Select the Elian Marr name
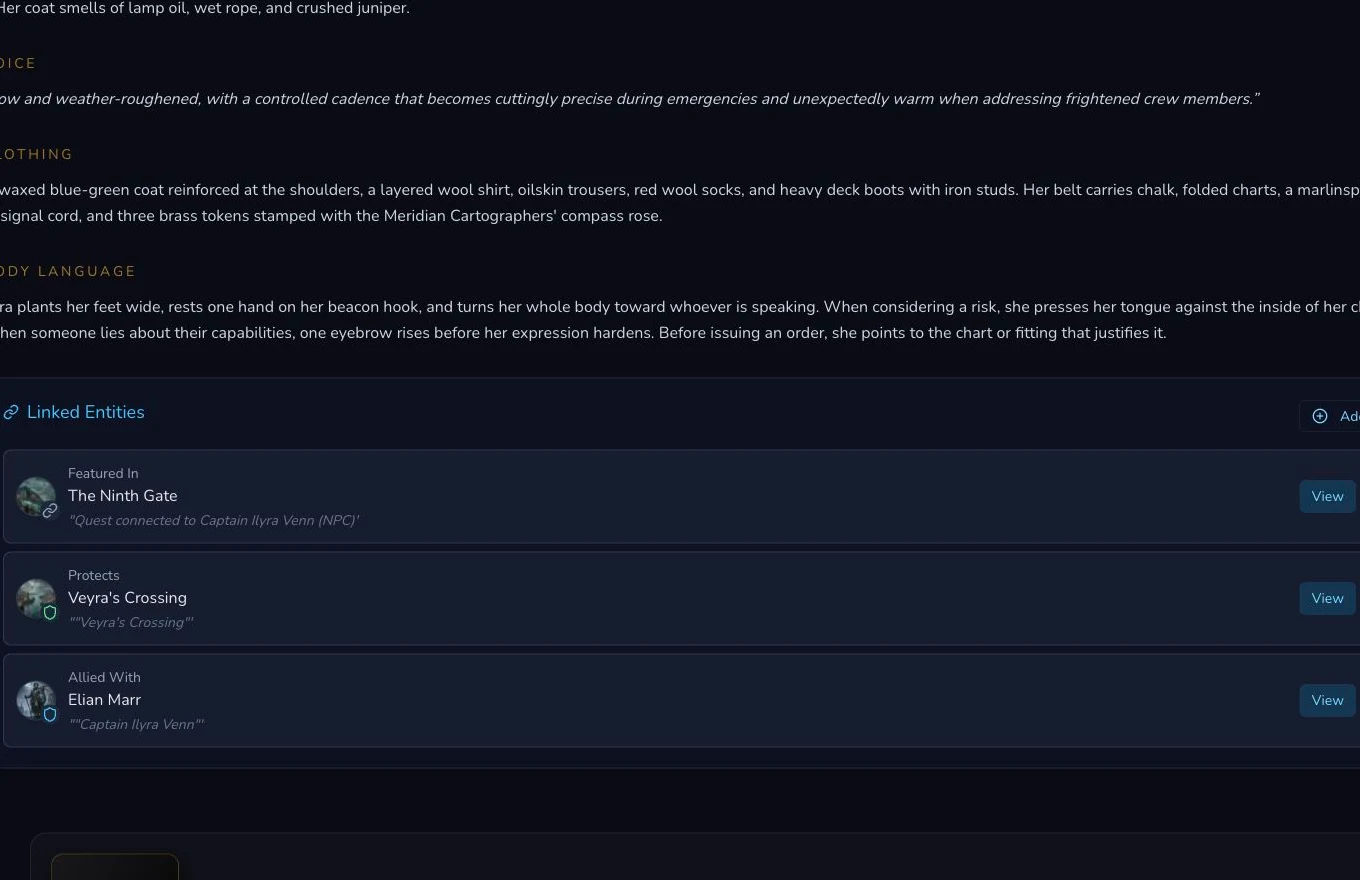 click(104, 700)
